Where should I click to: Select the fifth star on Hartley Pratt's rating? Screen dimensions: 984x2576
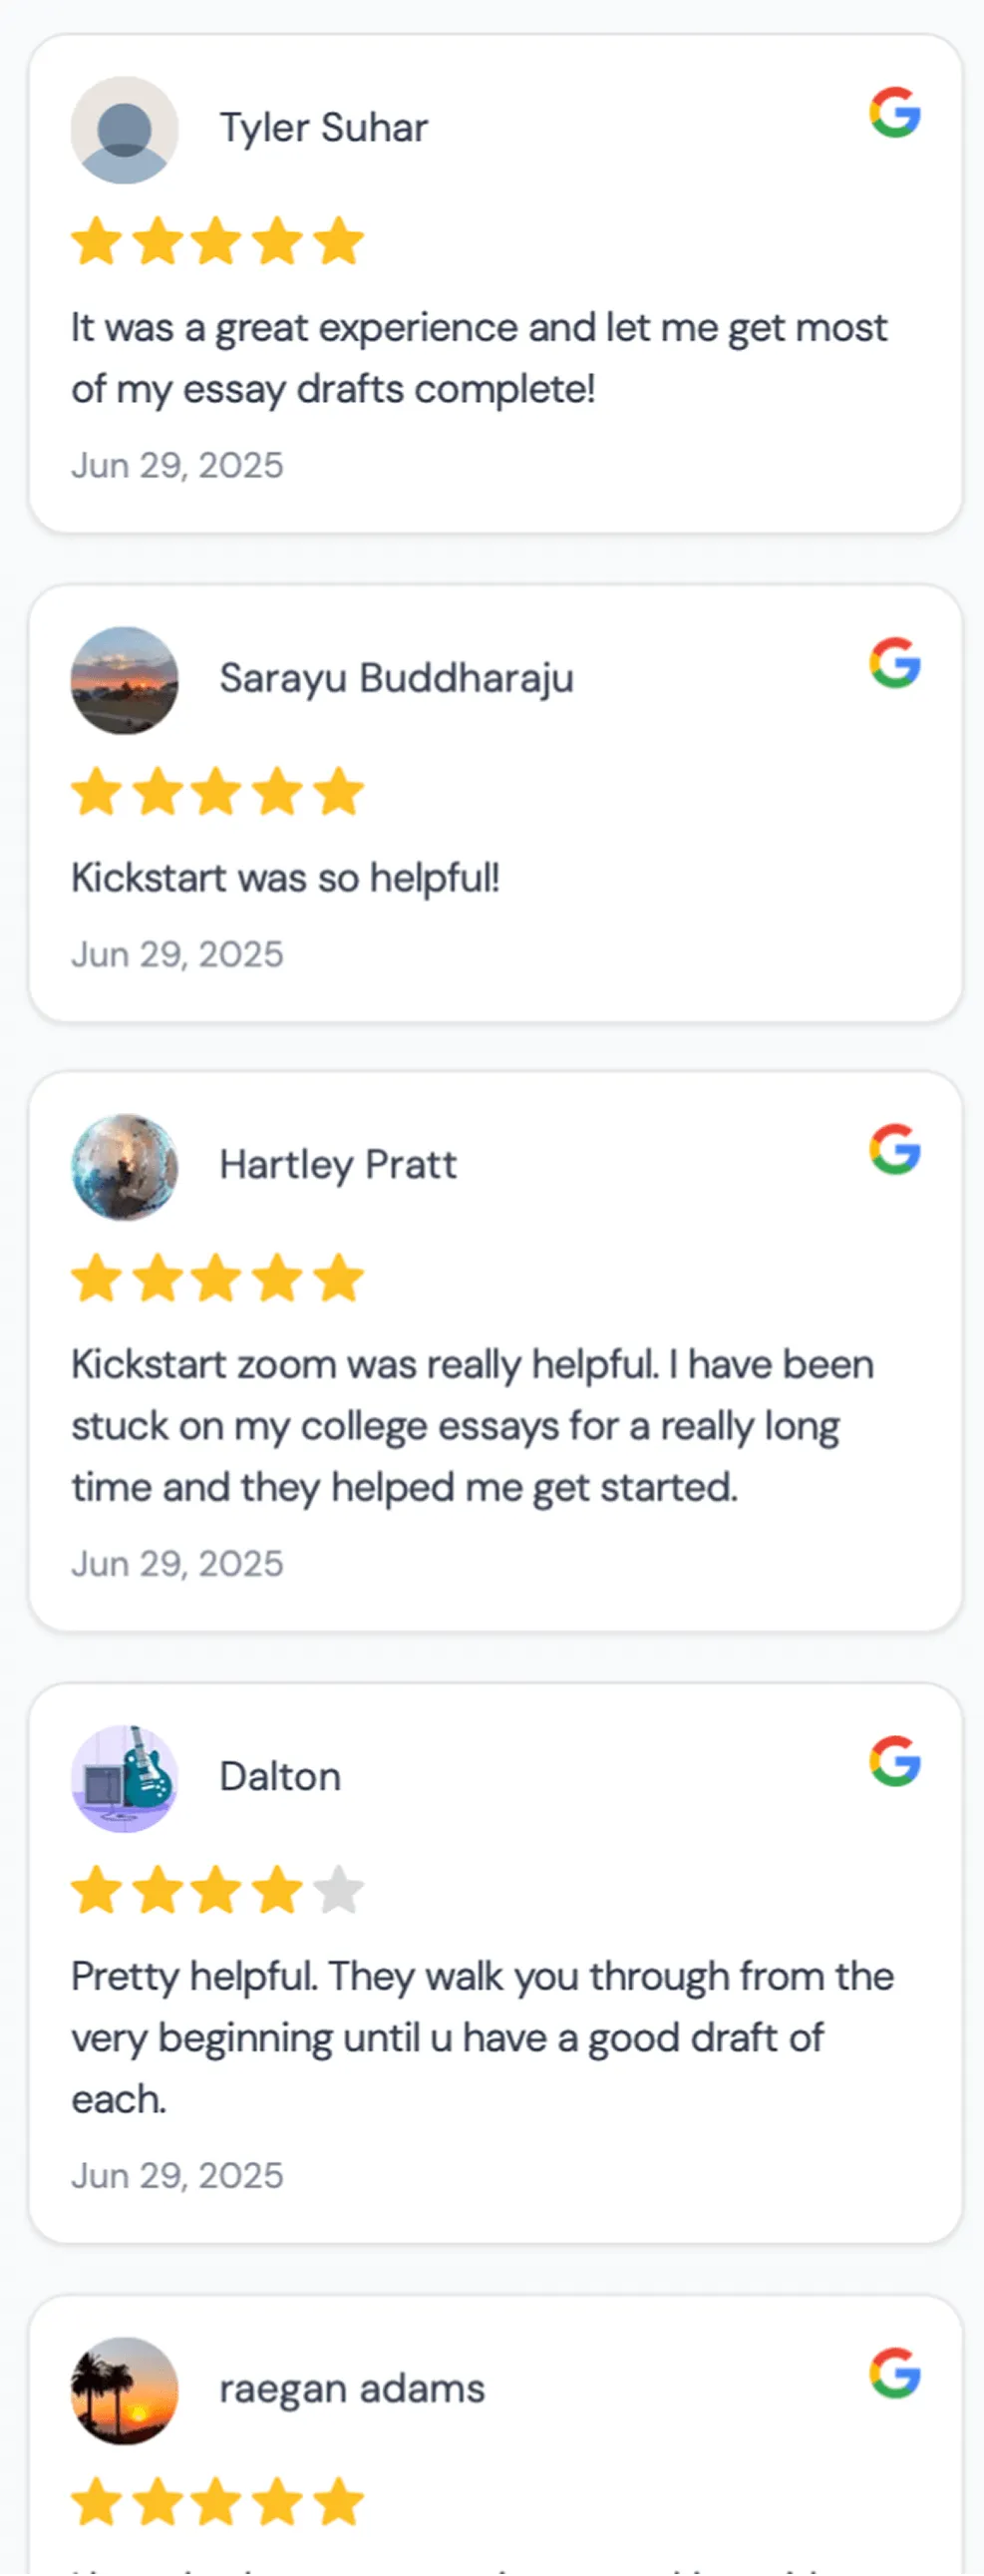pos(338,1278)
